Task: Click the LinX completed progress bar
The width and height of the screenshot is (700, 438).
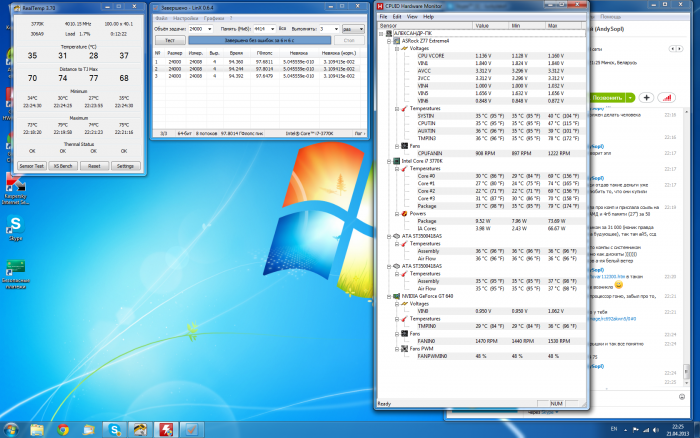Action: 259,40
